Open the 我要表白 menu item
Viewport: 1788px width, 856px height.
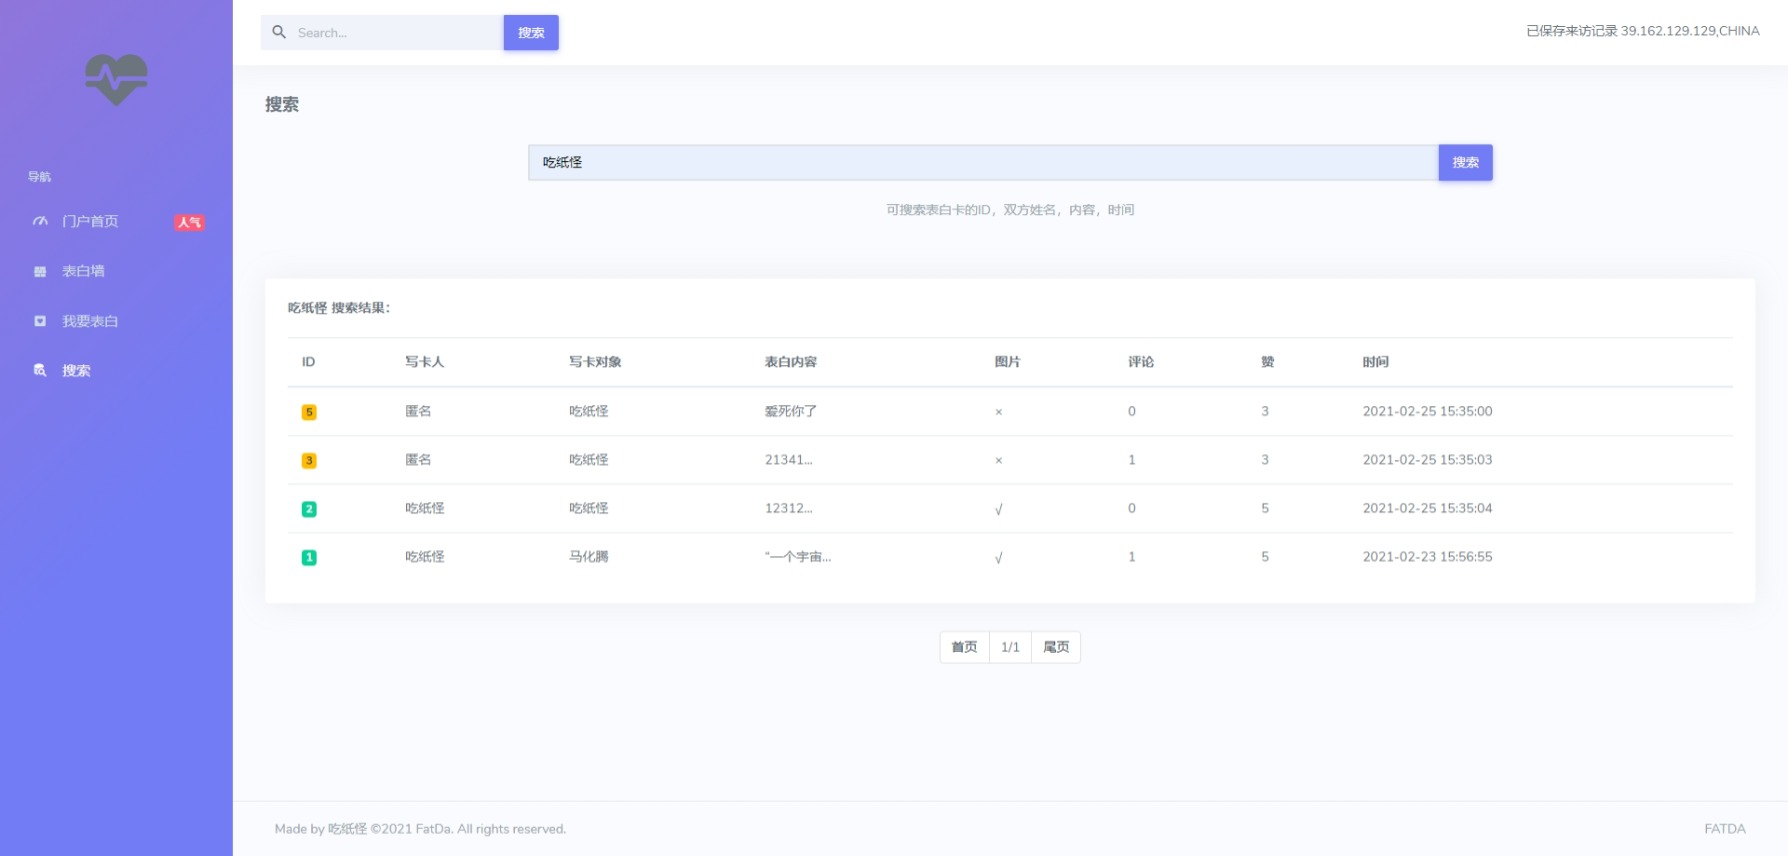[90, 321]
